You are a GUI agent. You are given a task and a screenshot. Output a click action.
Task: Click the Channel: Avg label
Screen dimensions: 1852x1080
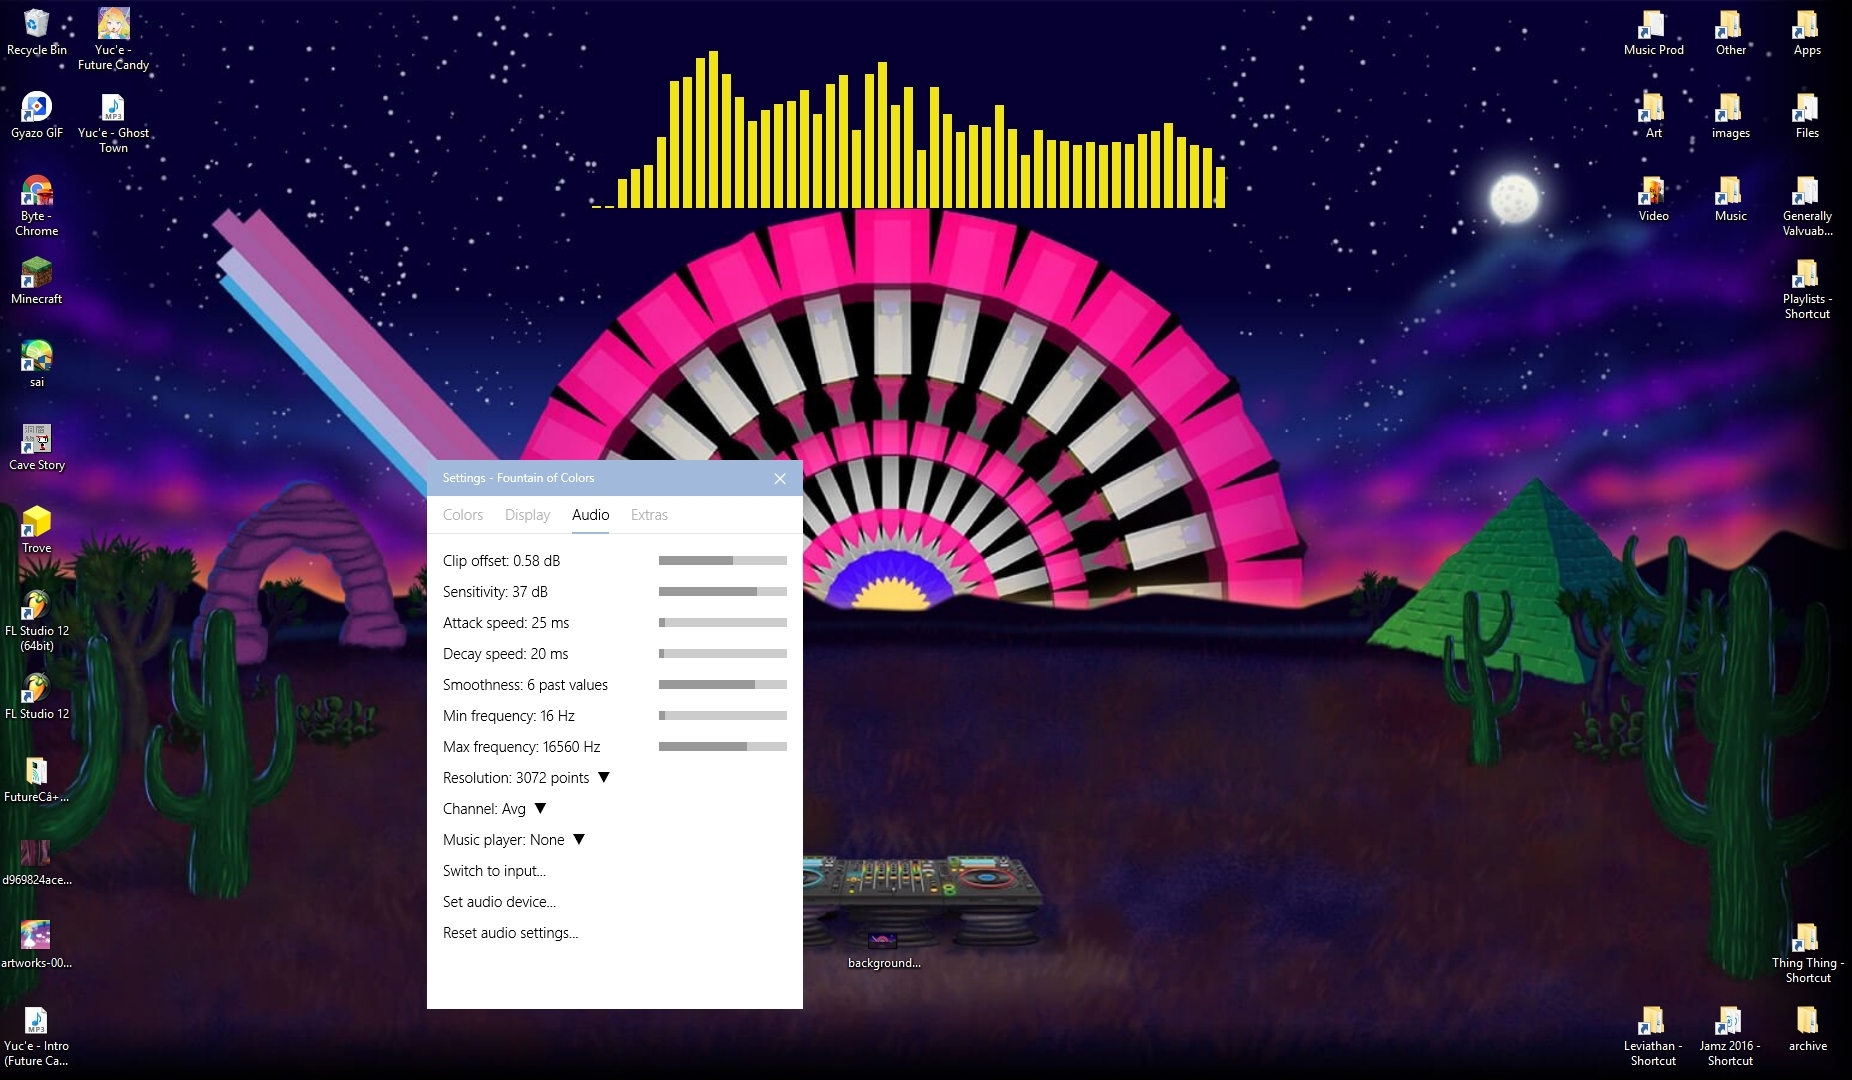[484, 809]
